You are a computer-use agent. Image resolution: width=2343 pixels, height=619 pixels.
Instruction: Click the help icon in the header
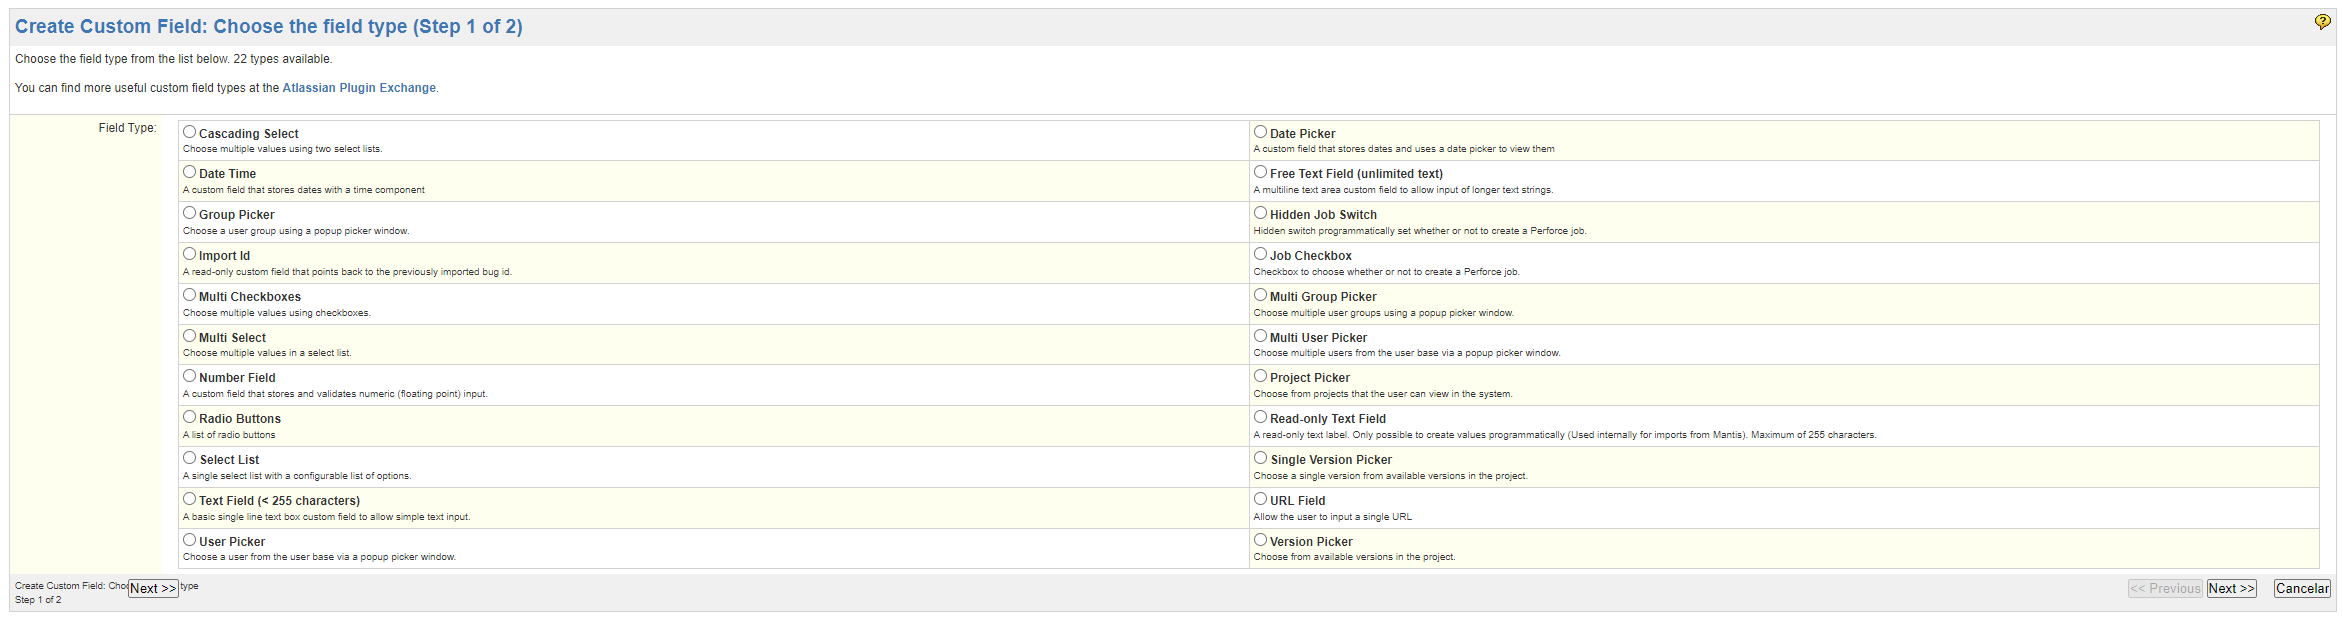2322,22
